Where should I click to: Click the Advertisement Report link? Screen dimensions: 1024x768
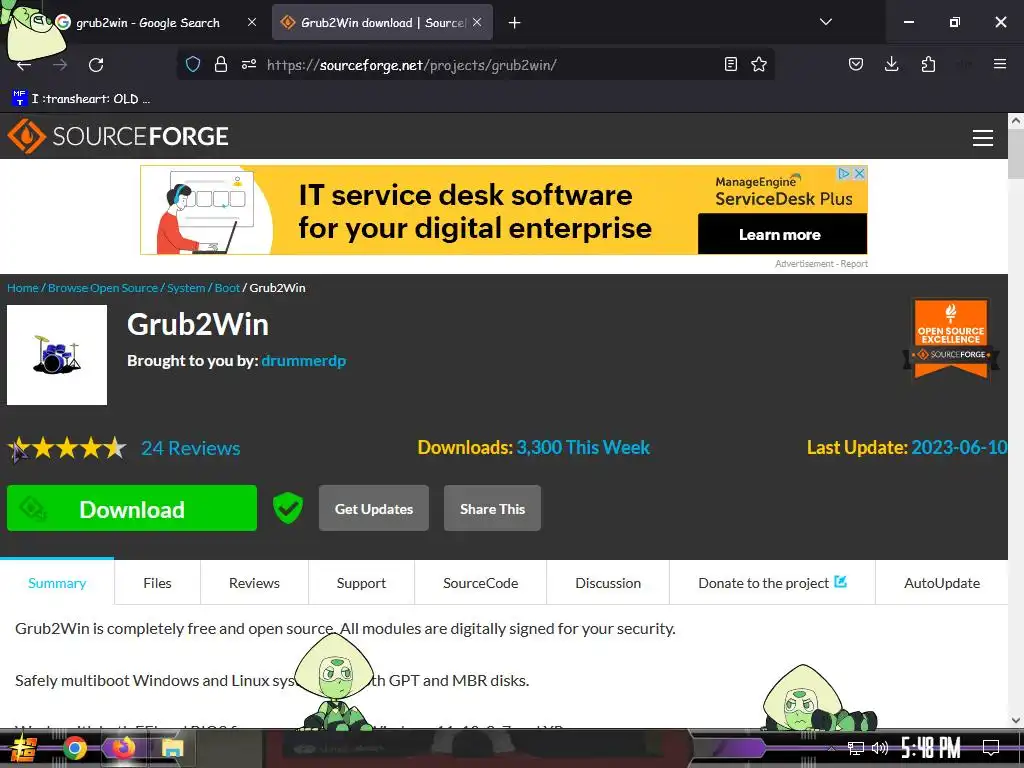tap(821, 264)
